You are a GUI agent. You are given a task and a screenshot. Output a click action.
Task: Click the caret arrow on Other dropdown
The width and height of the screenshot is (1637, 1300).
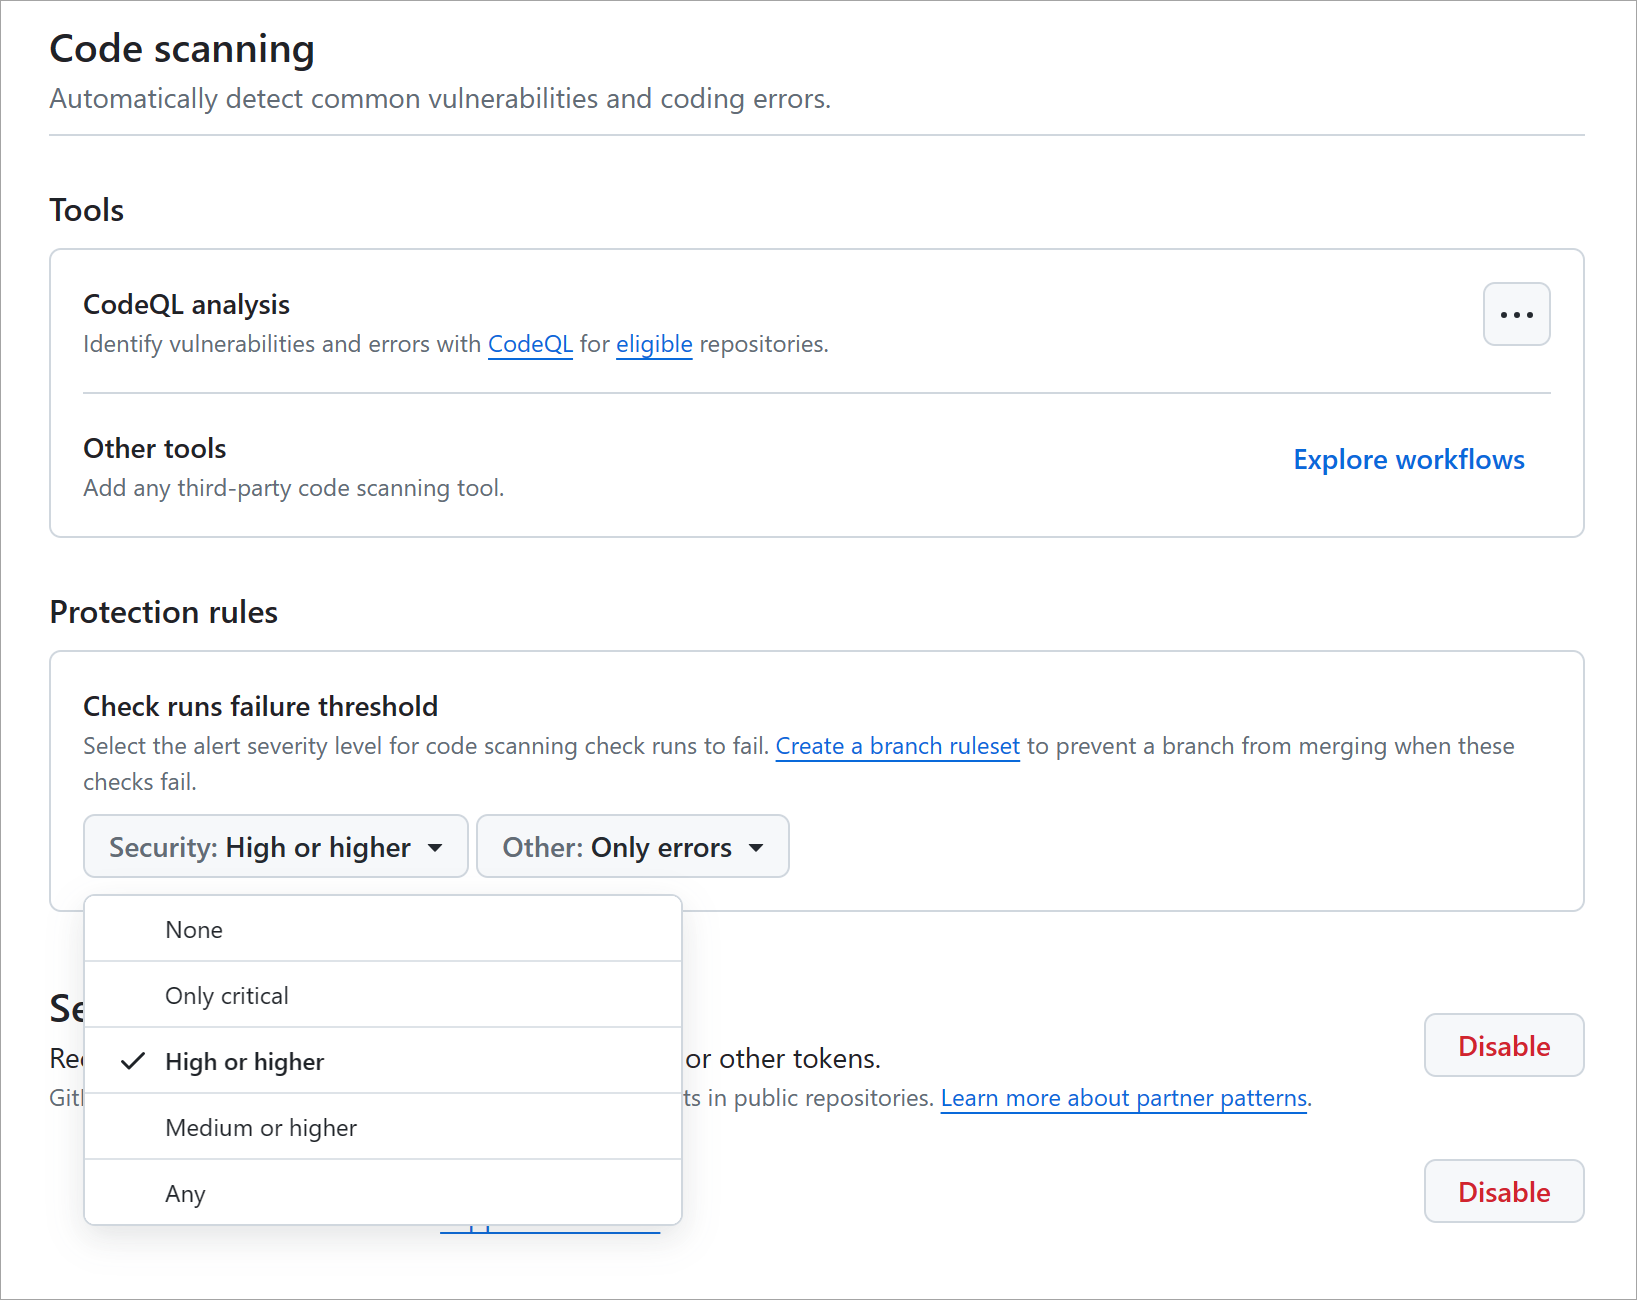point(756,848)
